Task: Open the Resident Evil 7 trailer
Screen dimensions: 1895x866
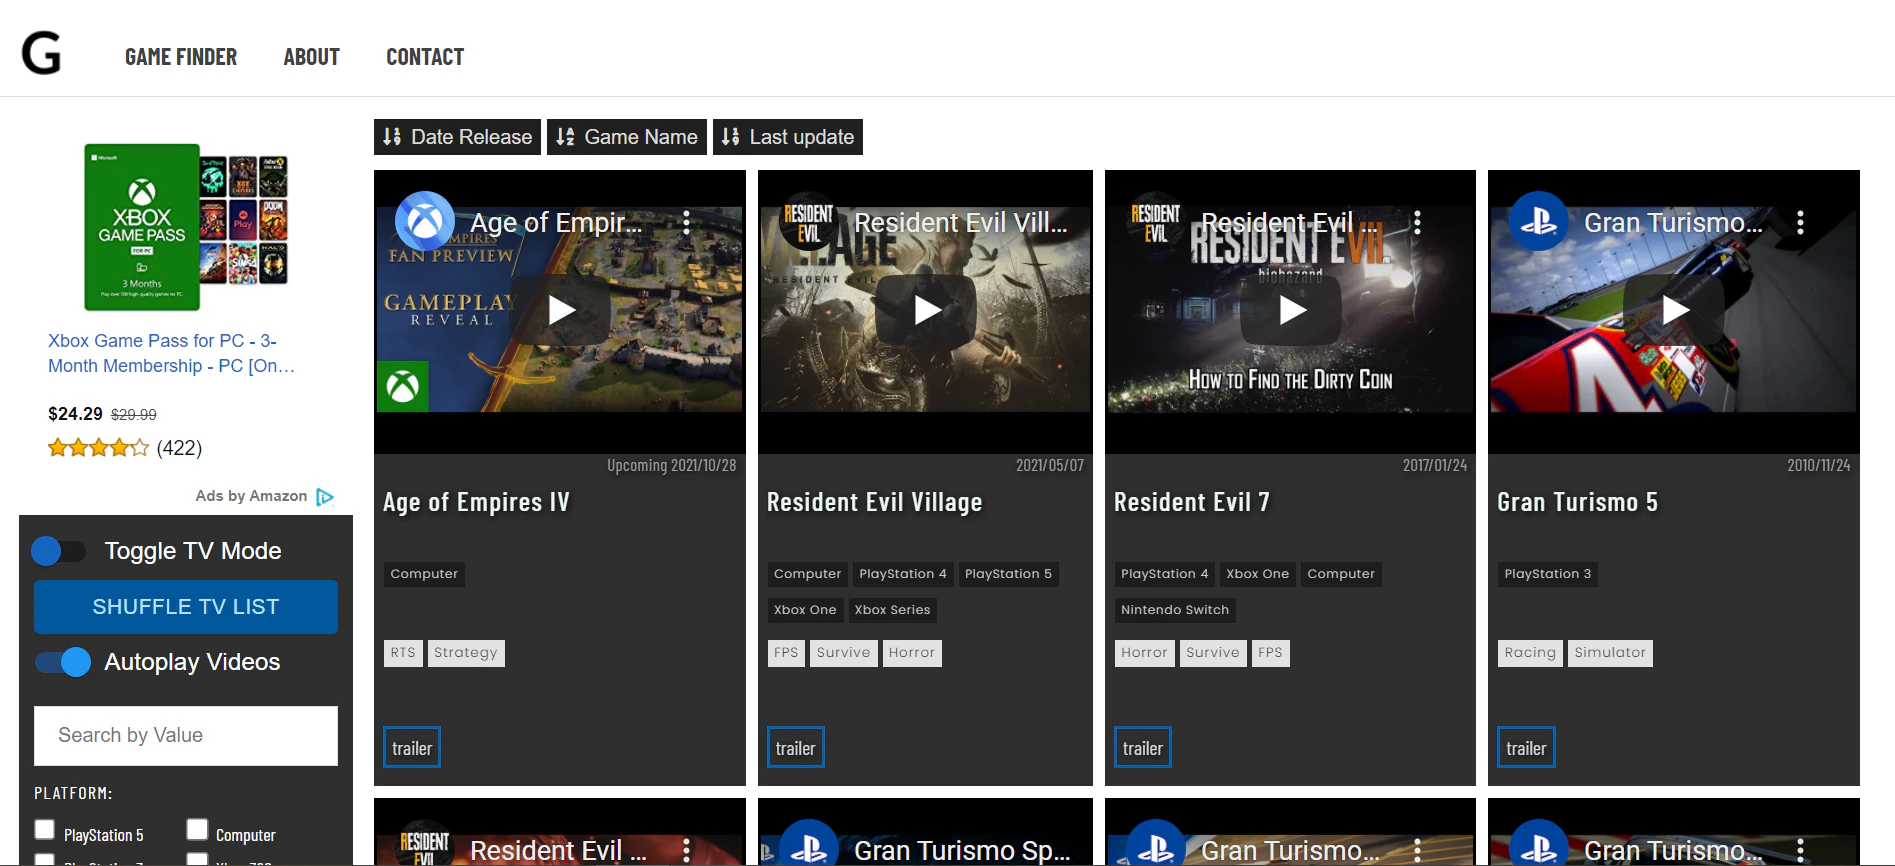Action: [x=1143, y=748]
